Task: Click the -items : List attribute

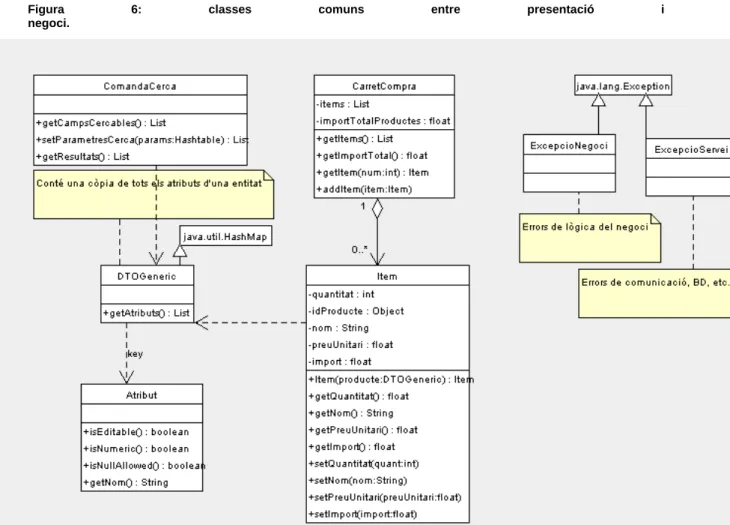Action: (x=343, y=104)
